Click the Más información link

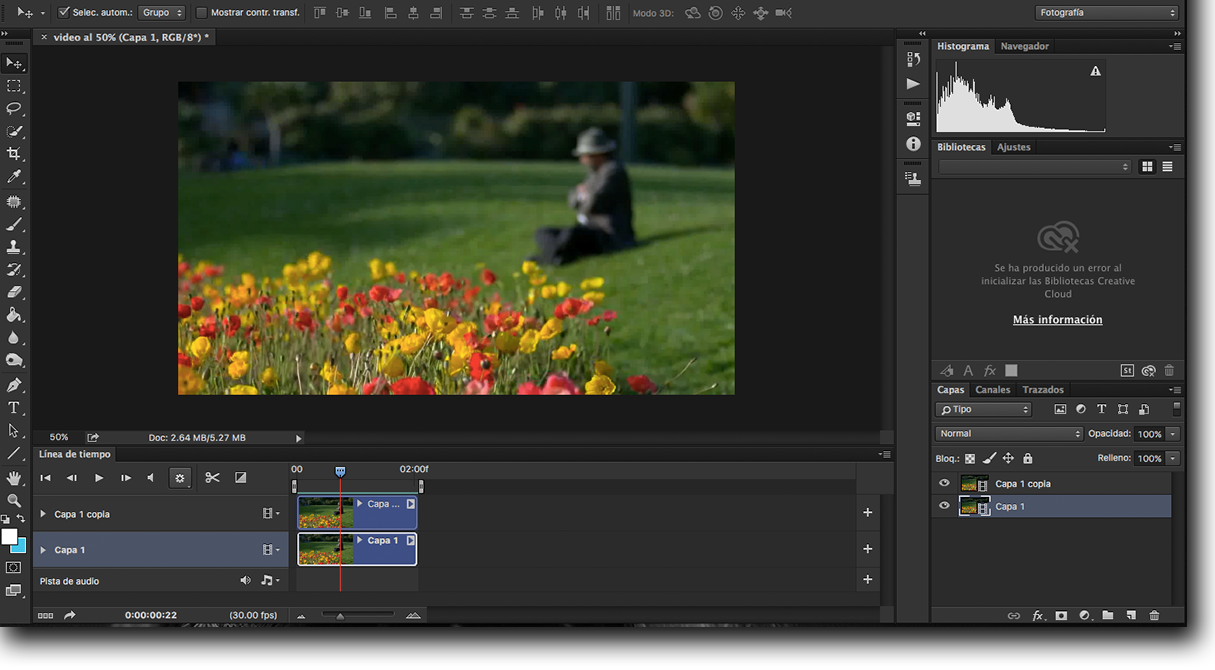click(1057, 320)
